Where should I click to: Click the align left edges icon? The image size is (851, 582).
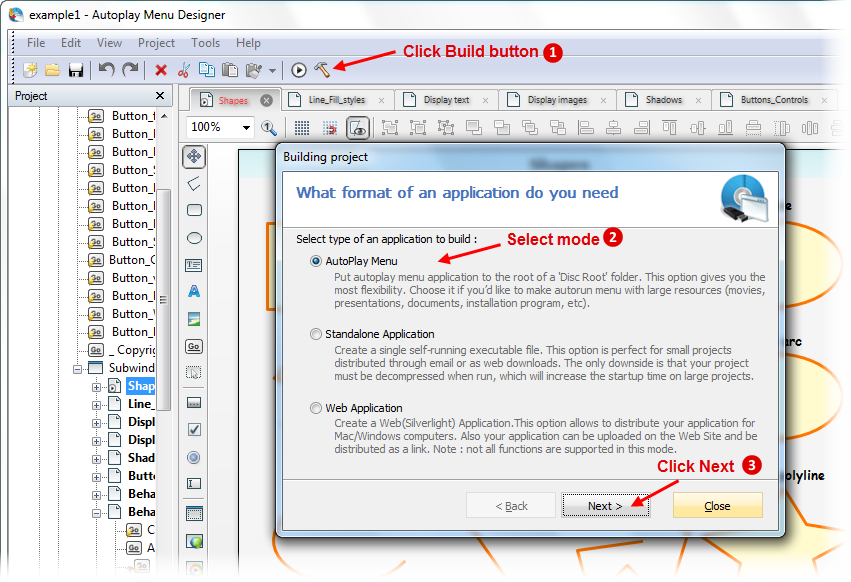tap(586, 128)
